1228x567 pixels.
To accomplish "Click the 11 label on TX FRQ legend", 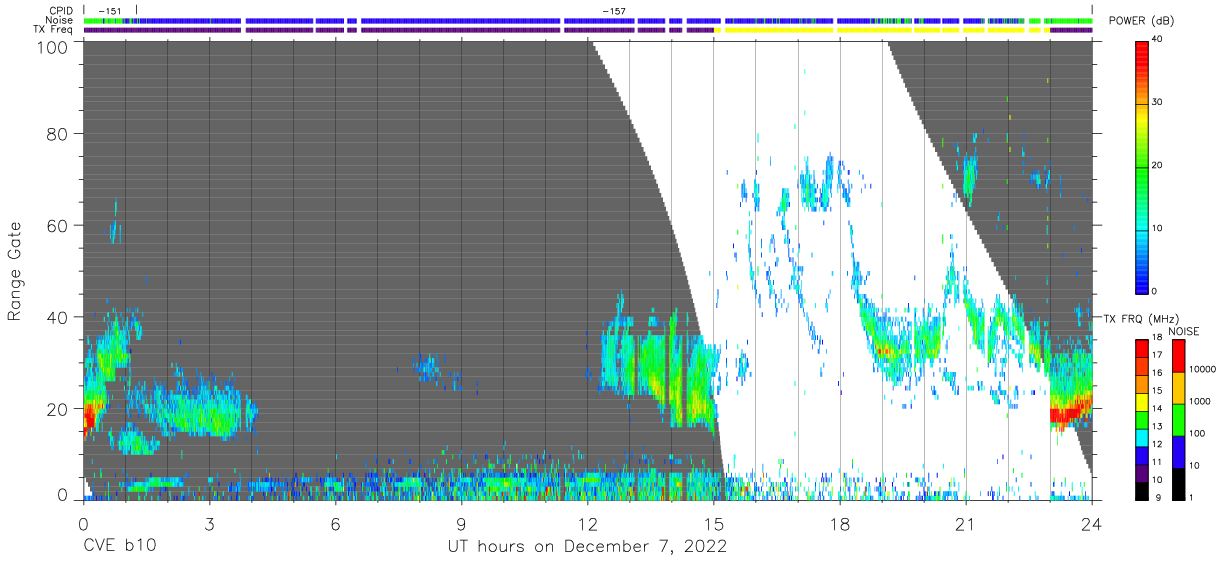I will coord(1157,461).
